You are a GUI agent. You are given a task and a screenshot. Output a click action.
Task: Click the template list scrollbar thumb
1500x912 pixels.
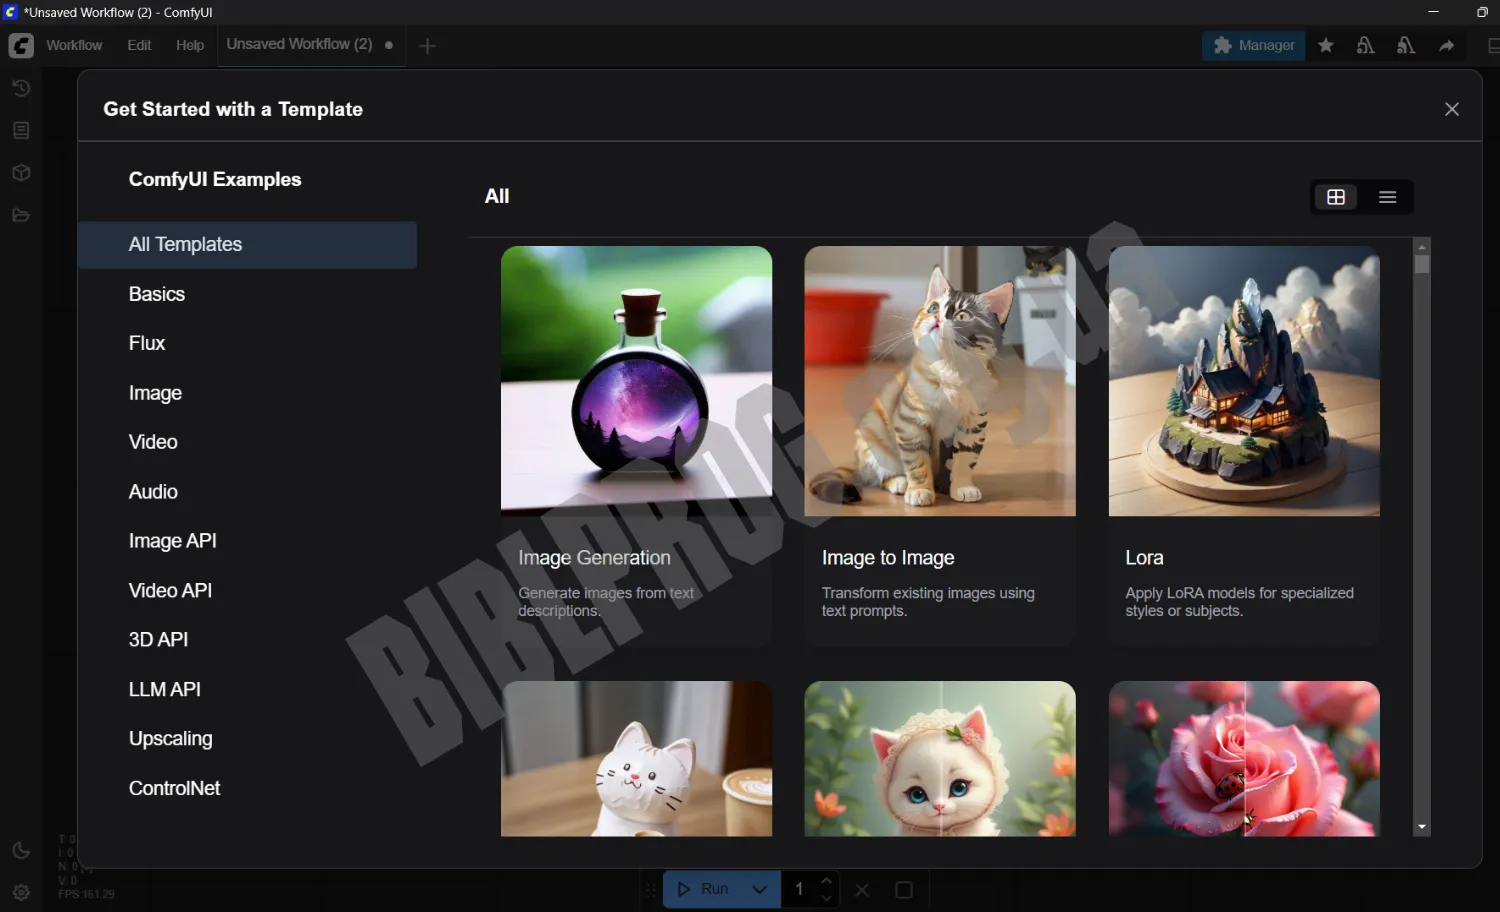click(1422, 264)
